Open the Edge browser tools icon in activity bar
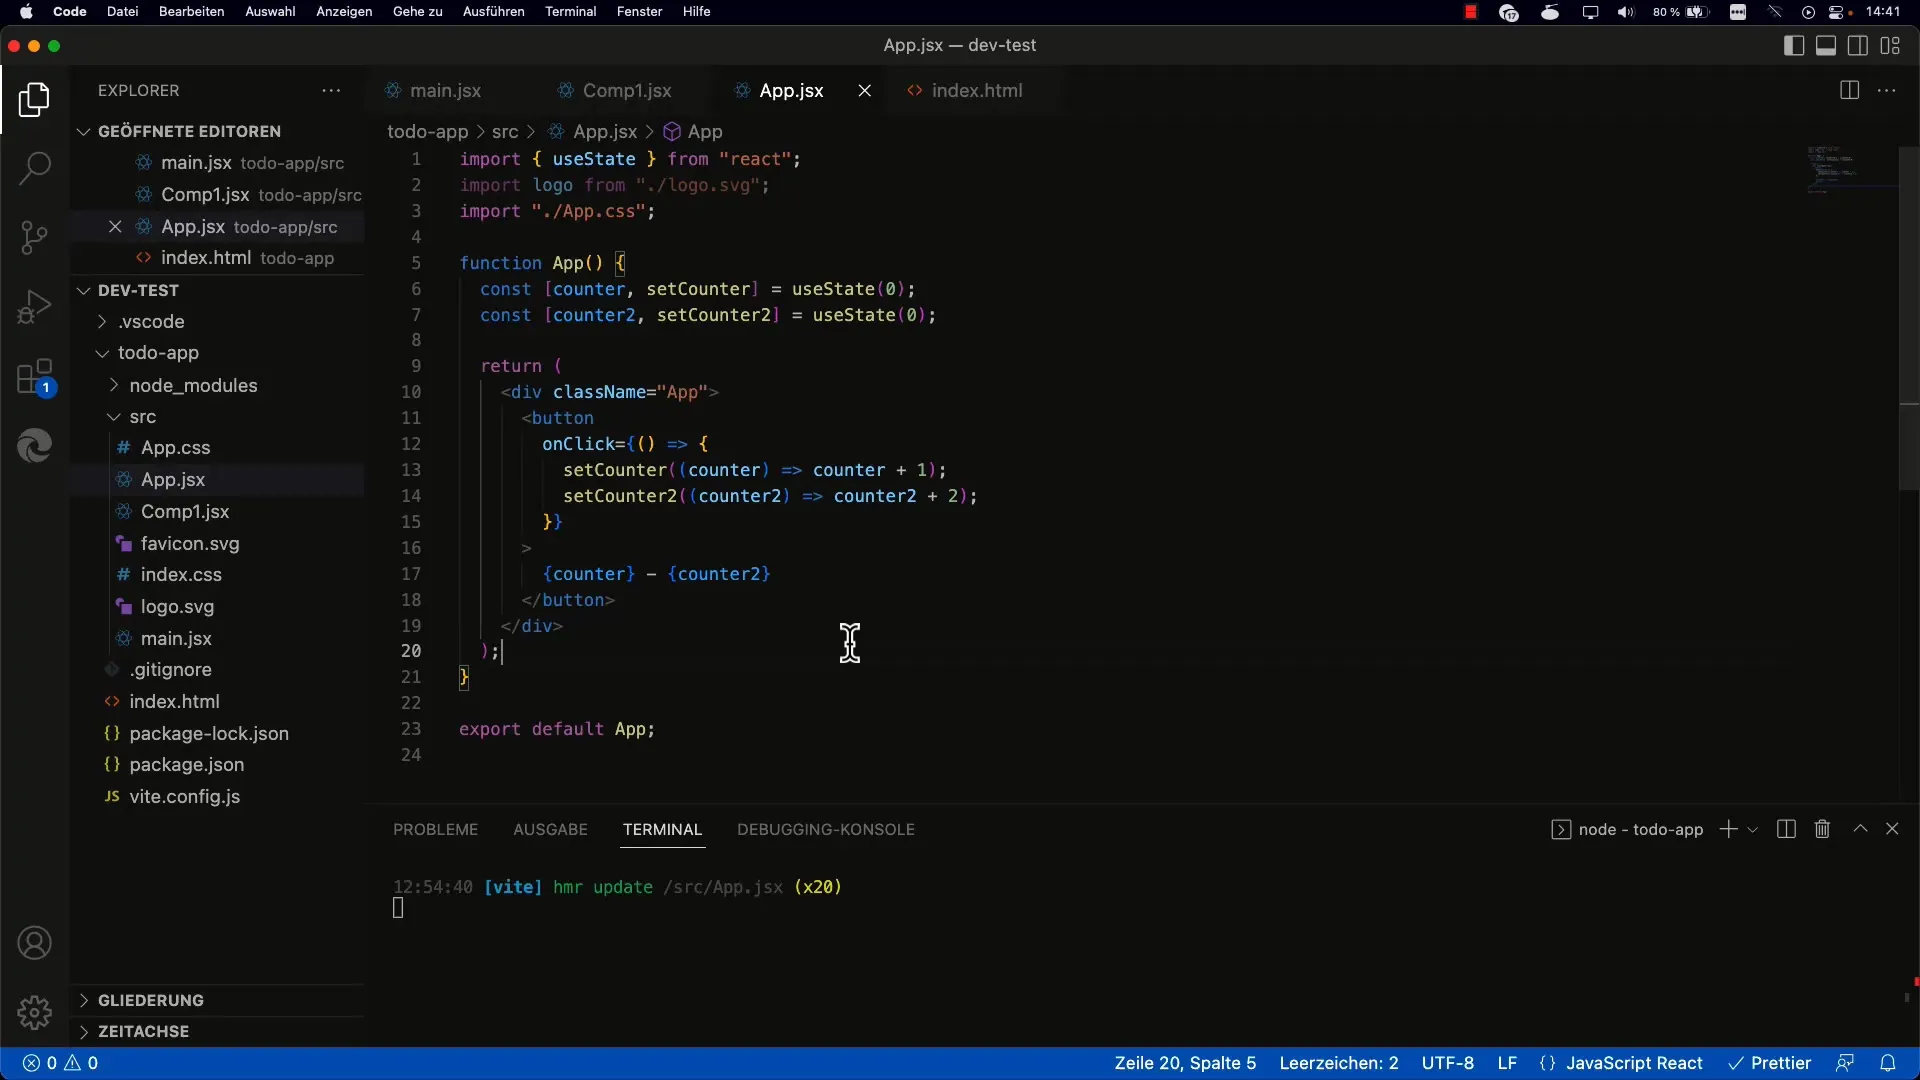1920x1080 pixels. pyautogui.click(x=34, y=445)
